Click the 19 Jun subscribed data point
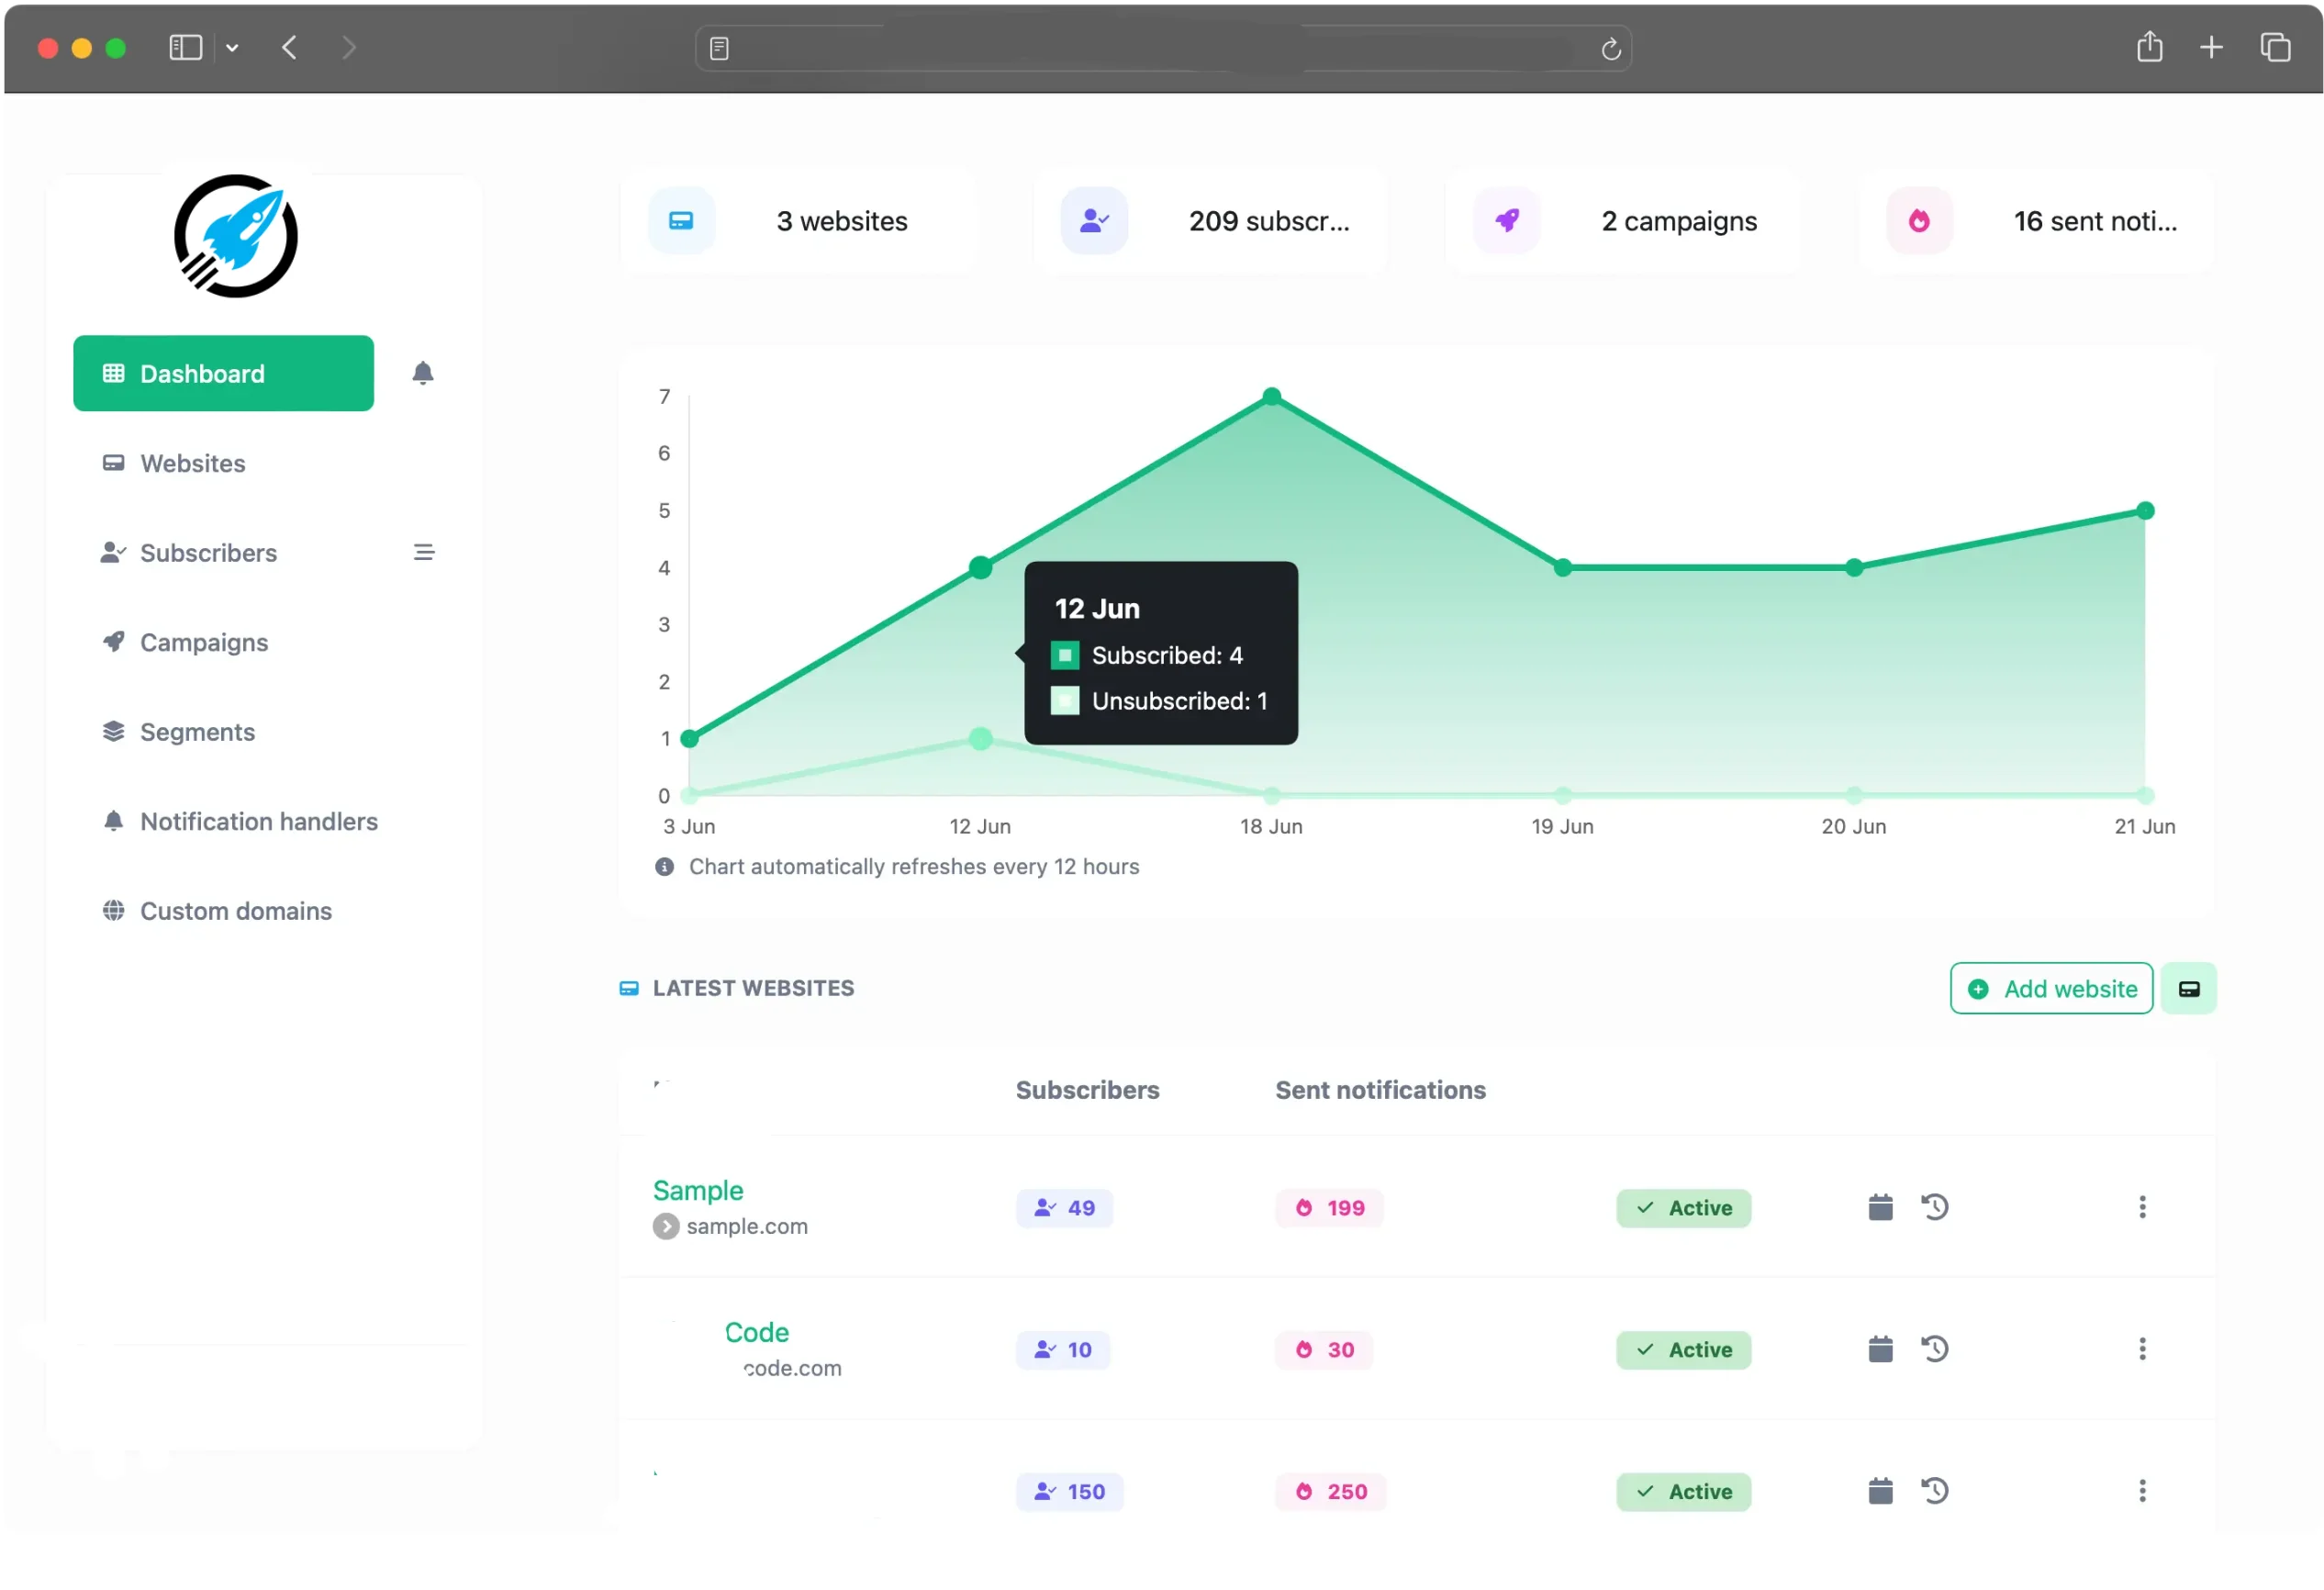2324x1590 pixels. [1563, 567]
